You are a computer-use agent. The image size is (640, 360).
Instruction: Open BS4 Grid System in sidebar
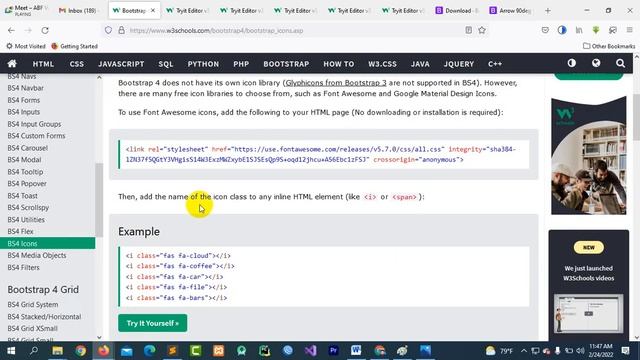click(x=33, y=304)
